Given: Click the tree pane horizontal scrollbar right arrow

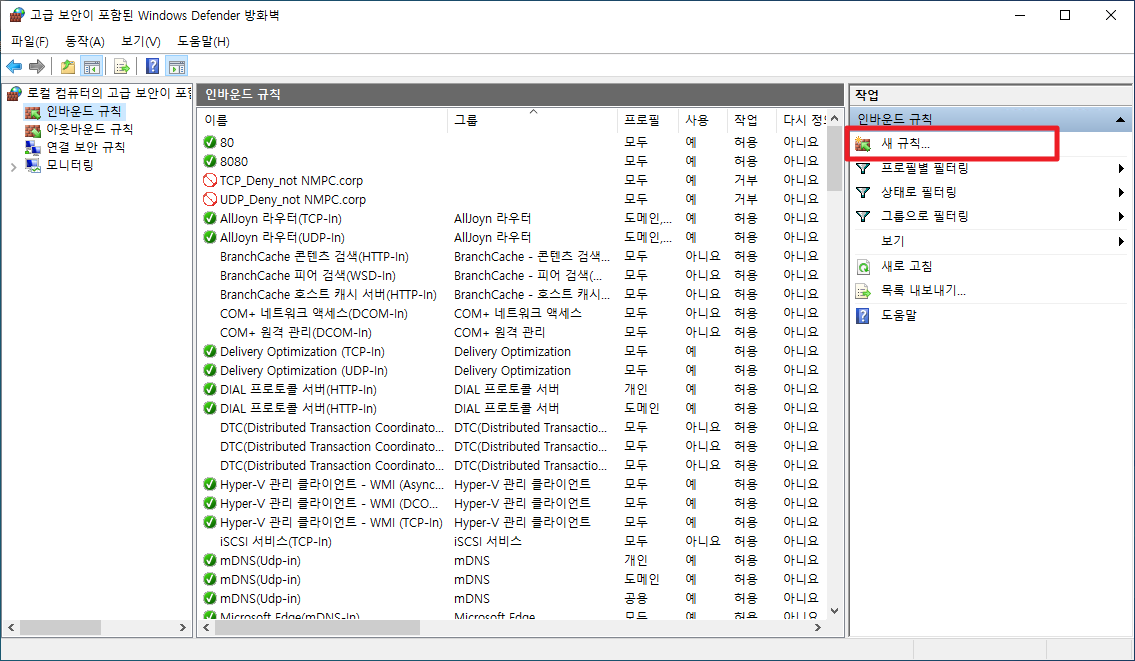Looking at the screenshot, I should [182, 628].
